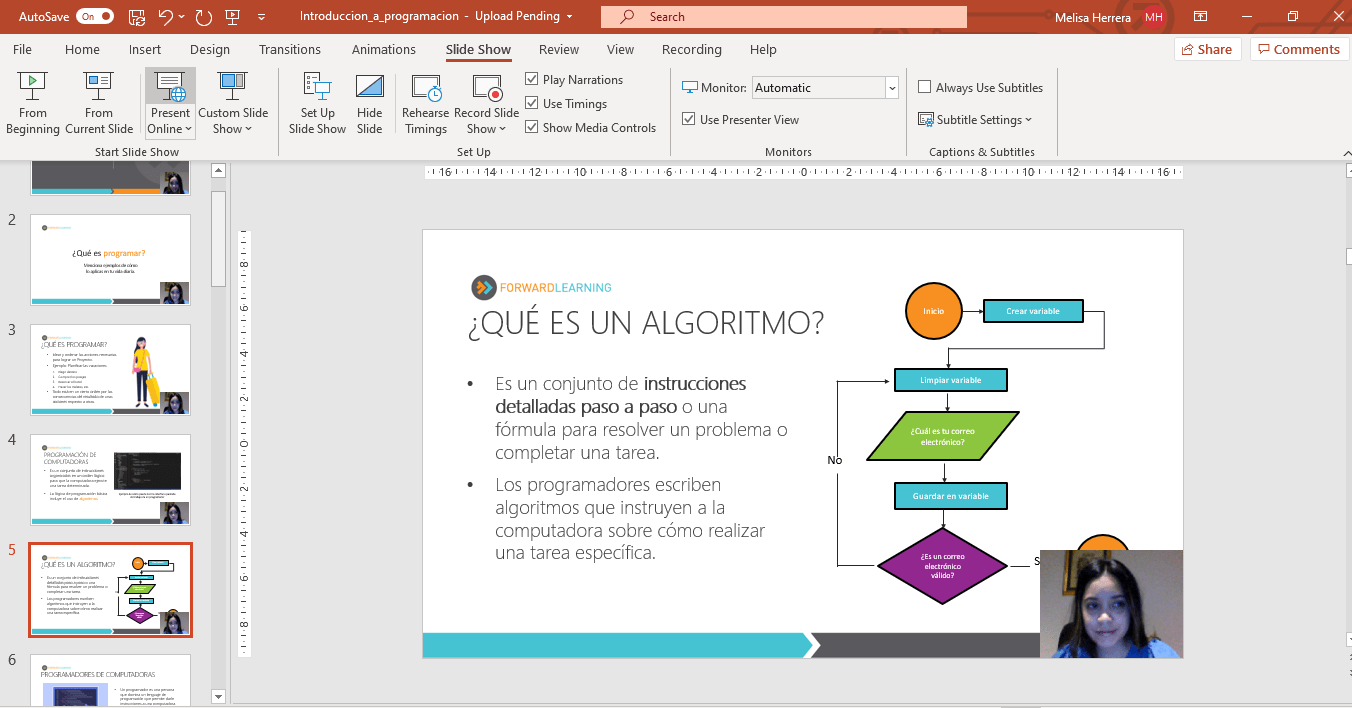Select slide 6 thumbnail
Viewport: 1352px width, 708px height.
click(110, 680)
